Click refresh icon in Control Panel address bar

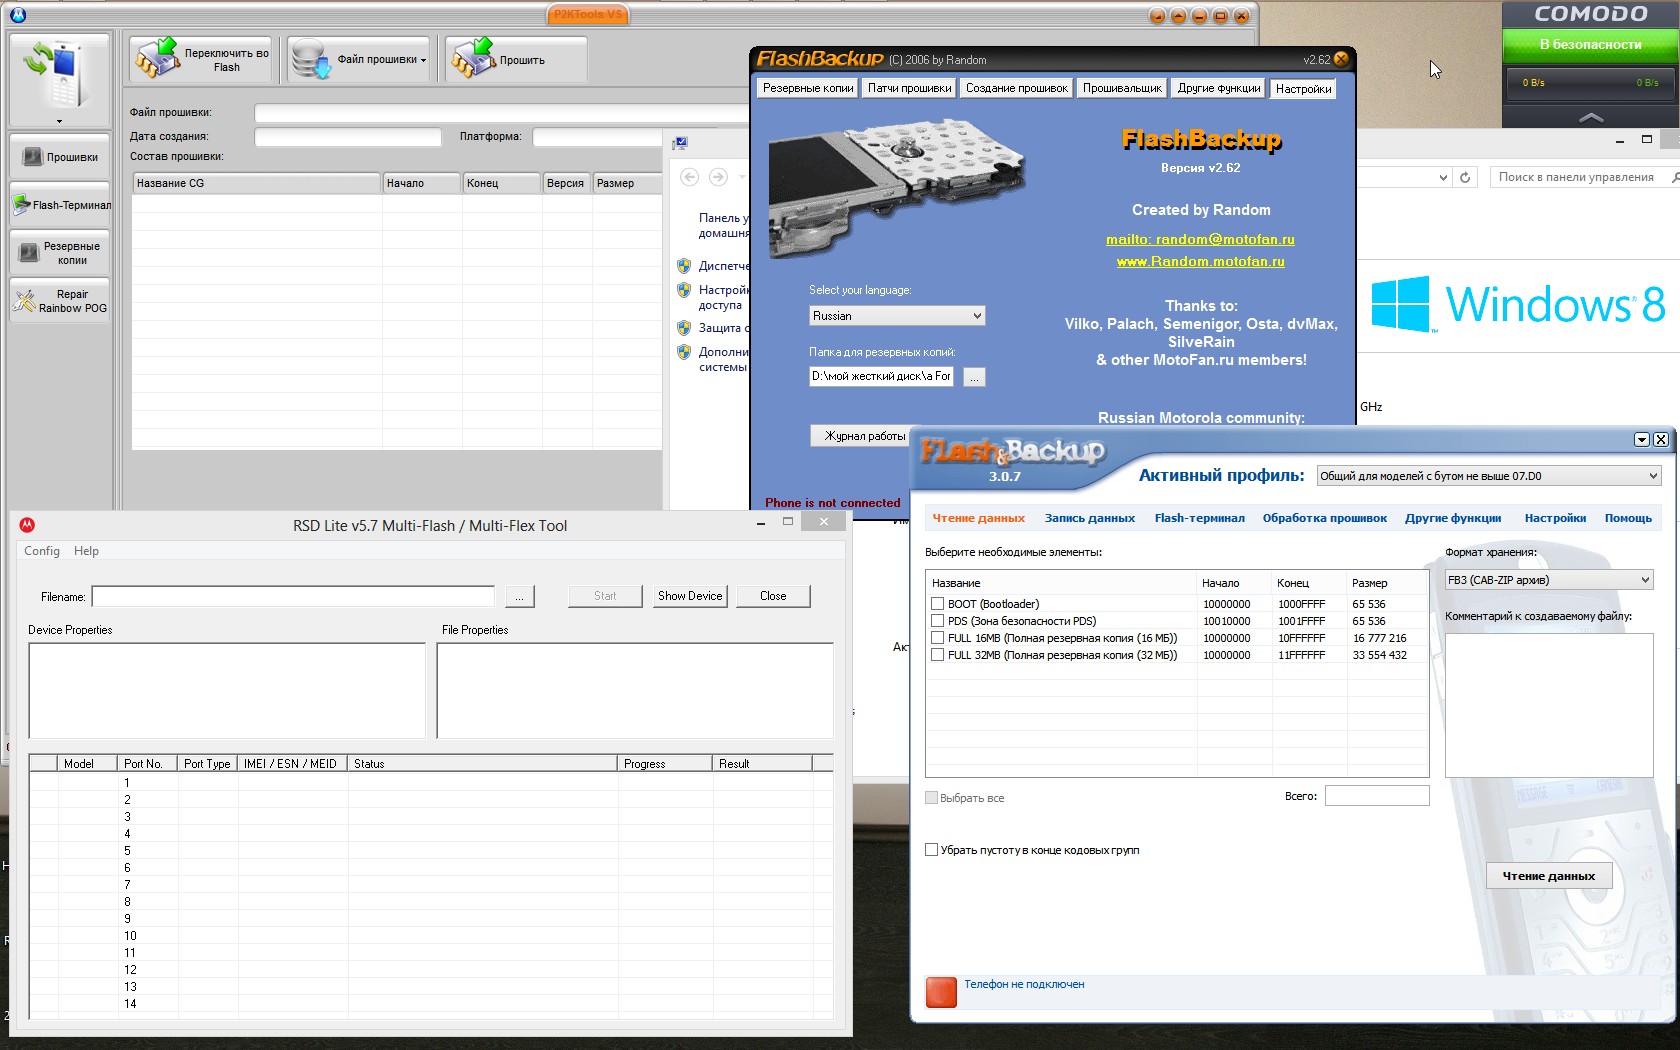(1465, 177)
